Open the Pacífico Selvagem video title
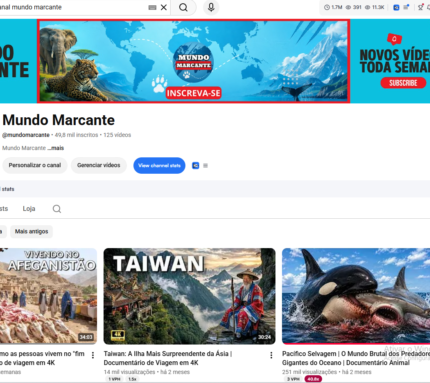 [x=356, y=358]
